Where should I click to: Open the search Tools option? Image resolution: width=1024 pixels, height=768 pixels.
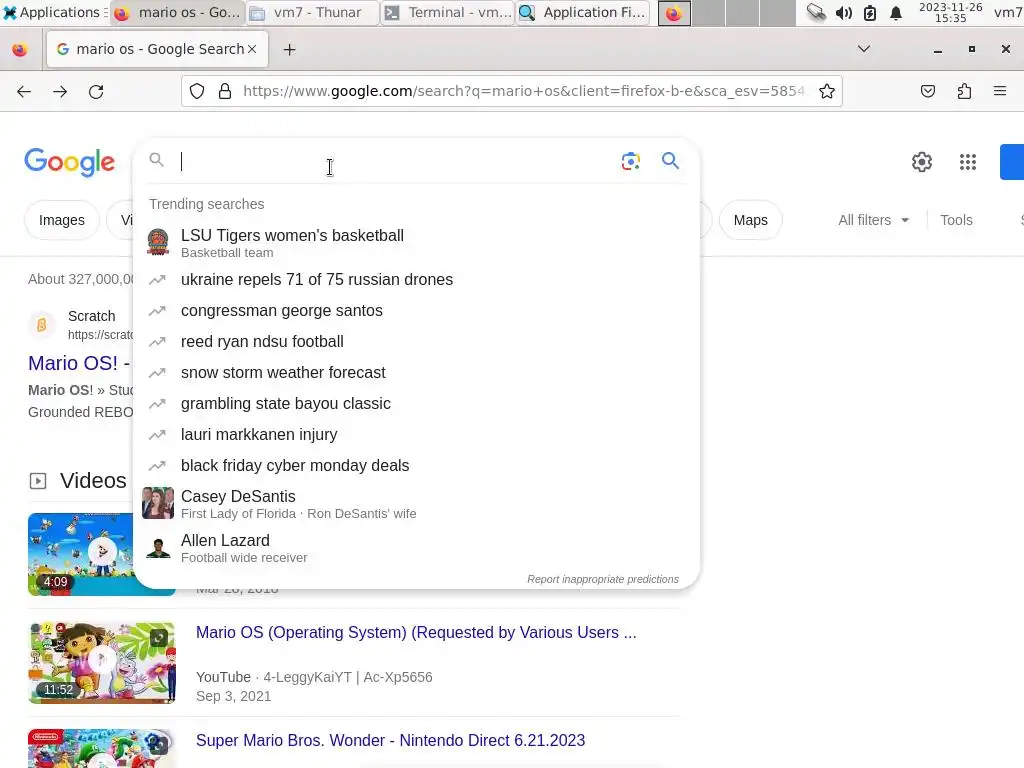tap(956, 220)
